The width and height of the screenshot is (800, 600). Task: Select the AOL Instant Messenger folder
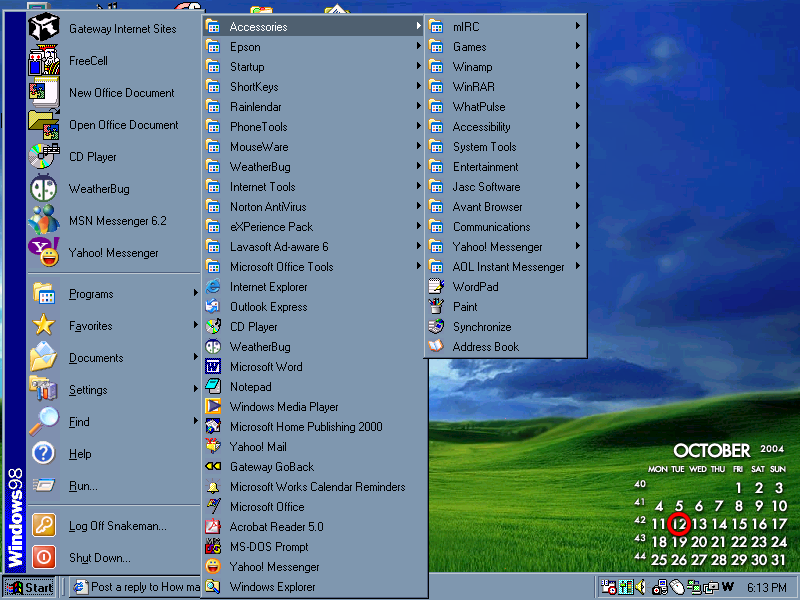506,267
